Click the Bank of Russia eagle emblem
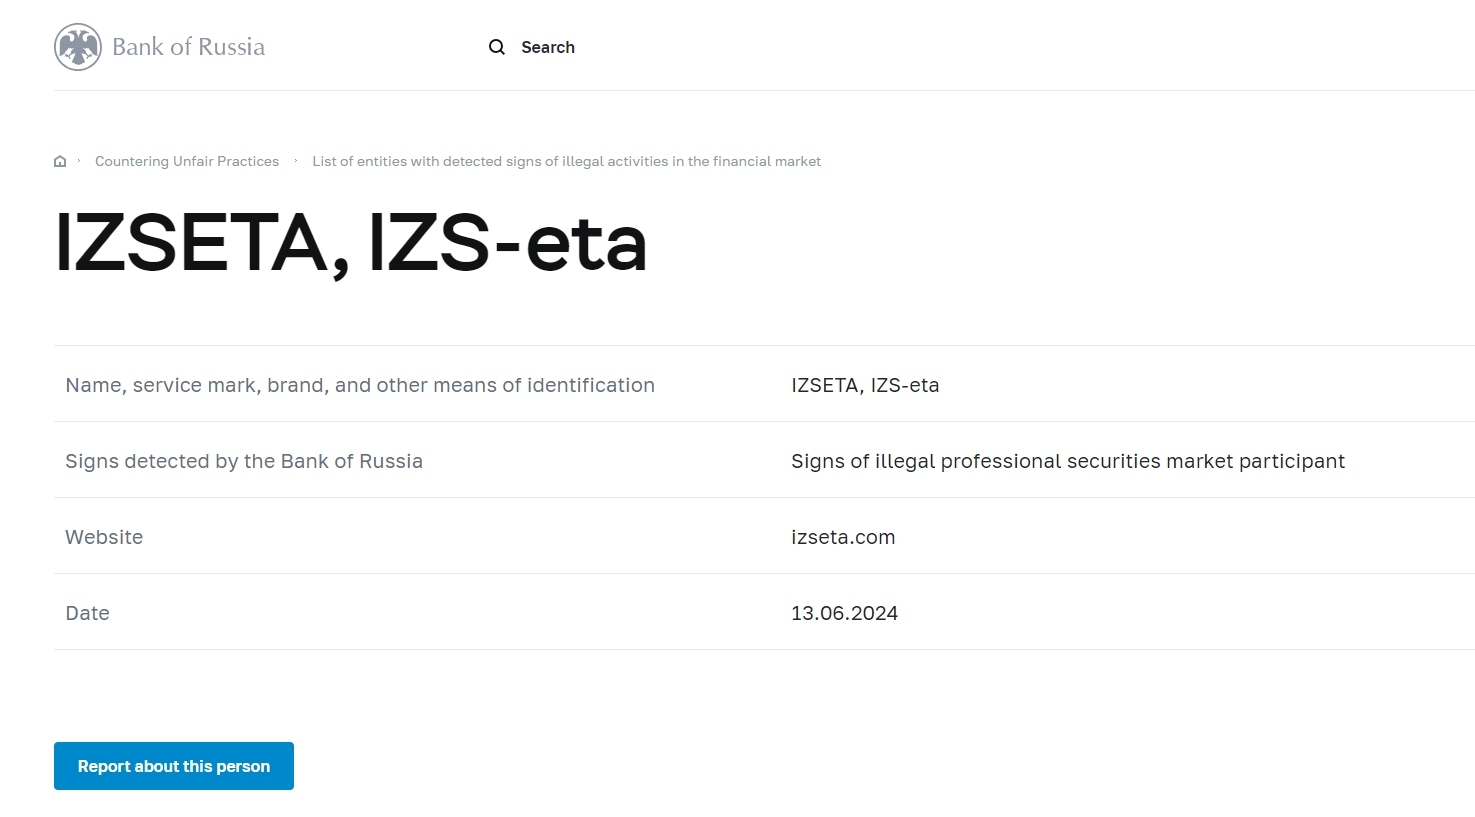 tap(78, 47)
